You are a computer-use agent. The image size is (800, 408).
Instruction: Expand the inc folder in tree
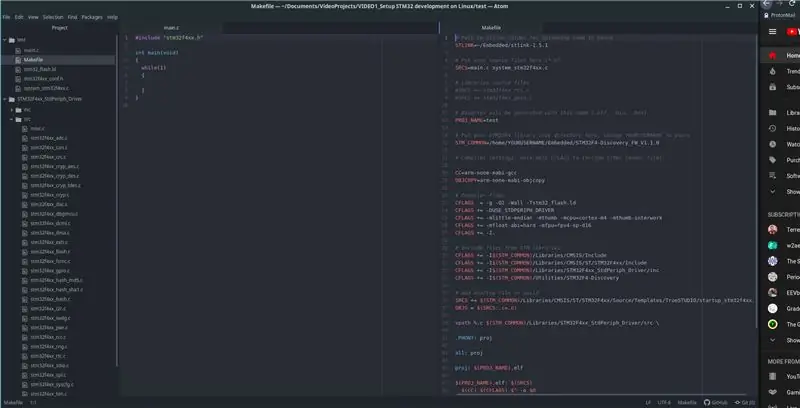tap(12, 110)
